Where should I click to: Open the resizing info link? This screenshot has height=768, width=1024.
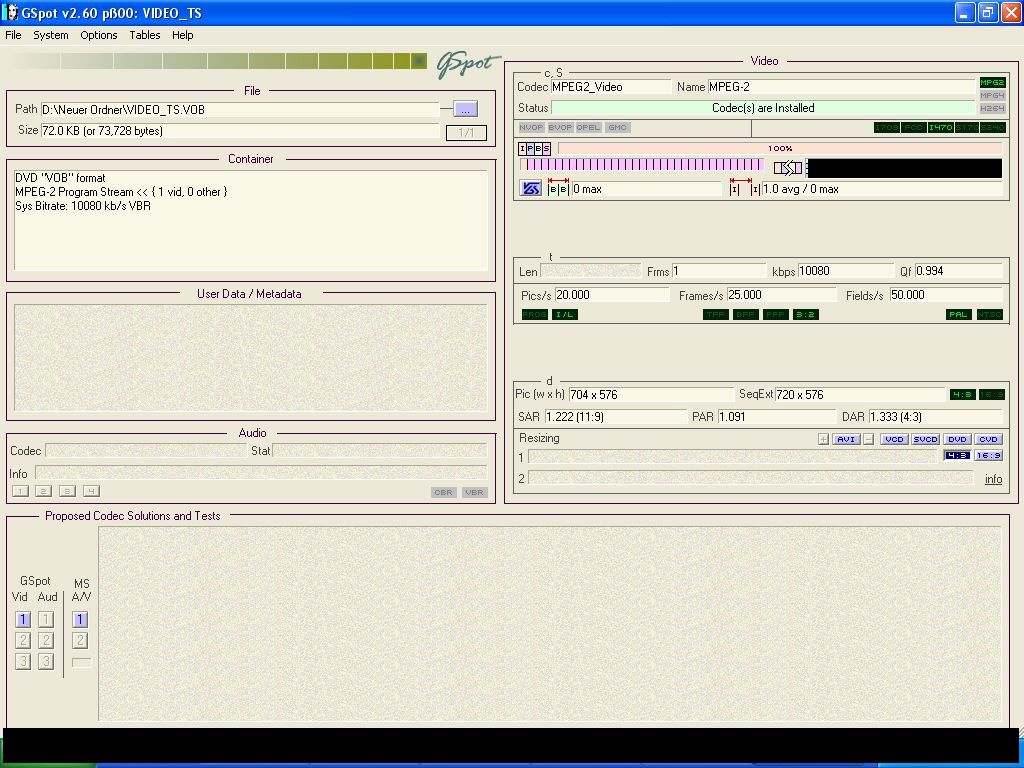tap(993, 479)
